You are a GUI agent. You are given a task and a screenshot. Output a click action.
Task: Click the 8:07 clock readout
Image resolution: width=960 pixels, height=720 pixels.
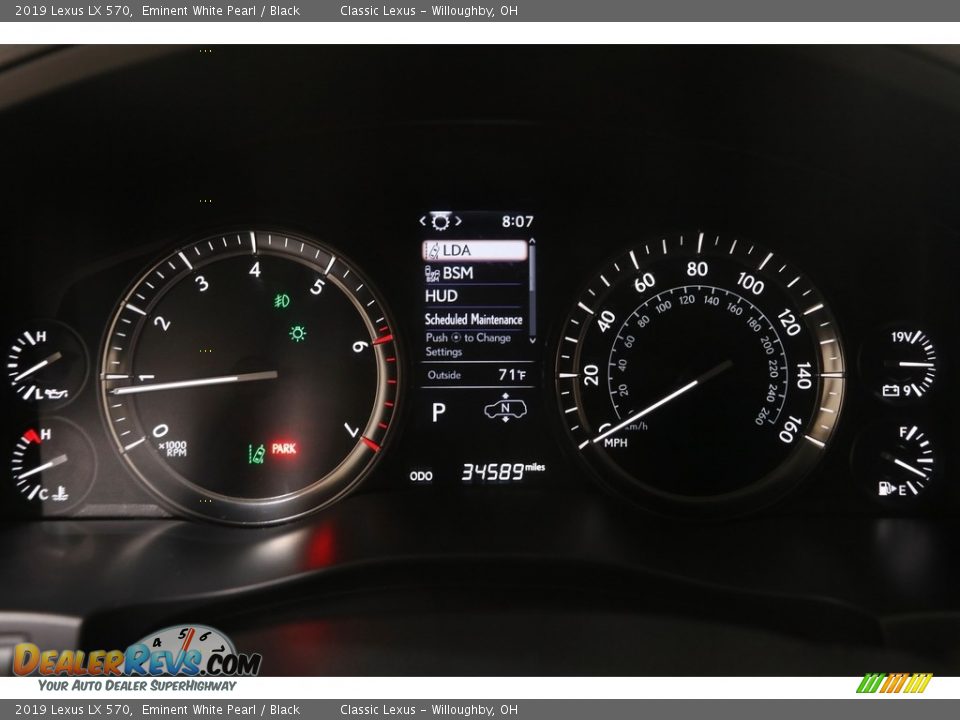(517, 222)
